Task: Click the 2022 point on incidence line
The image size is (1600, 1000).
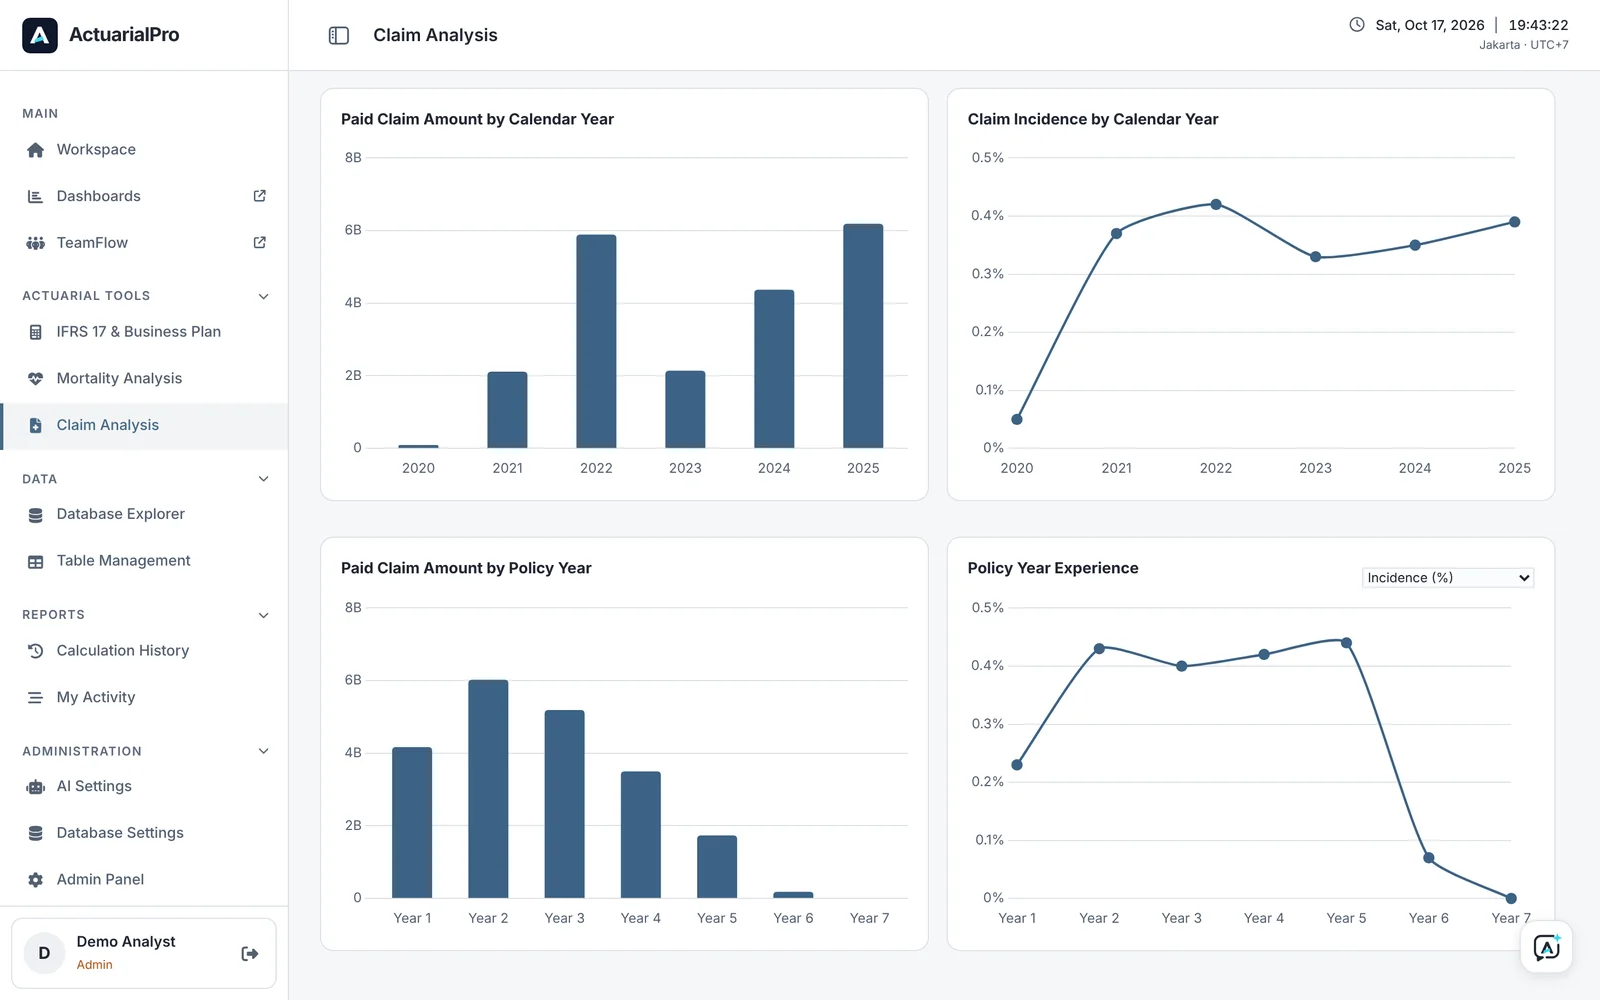Action: pos(1216,204)
